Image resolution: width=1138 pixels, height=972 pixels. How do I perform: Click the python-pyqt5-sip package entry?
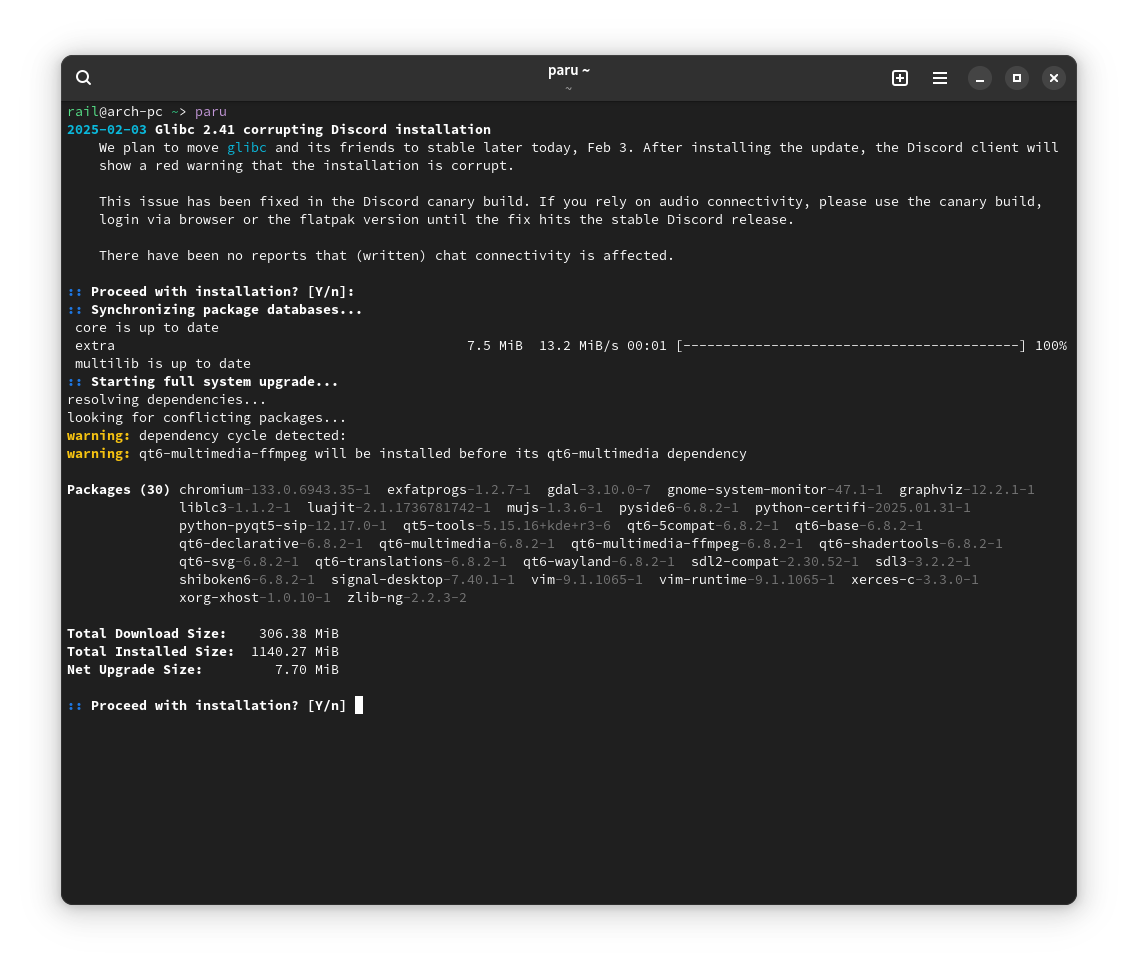coord(282,526)
